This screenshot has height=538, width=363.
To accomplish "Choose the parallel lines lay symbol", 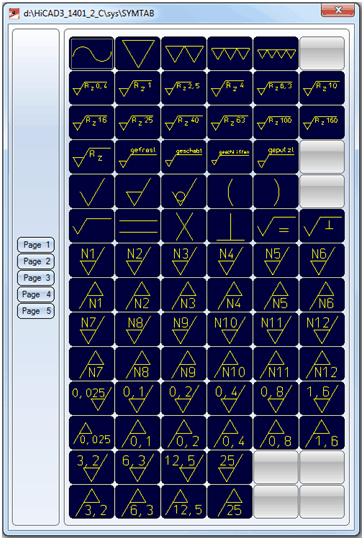I will pos(138,226).
